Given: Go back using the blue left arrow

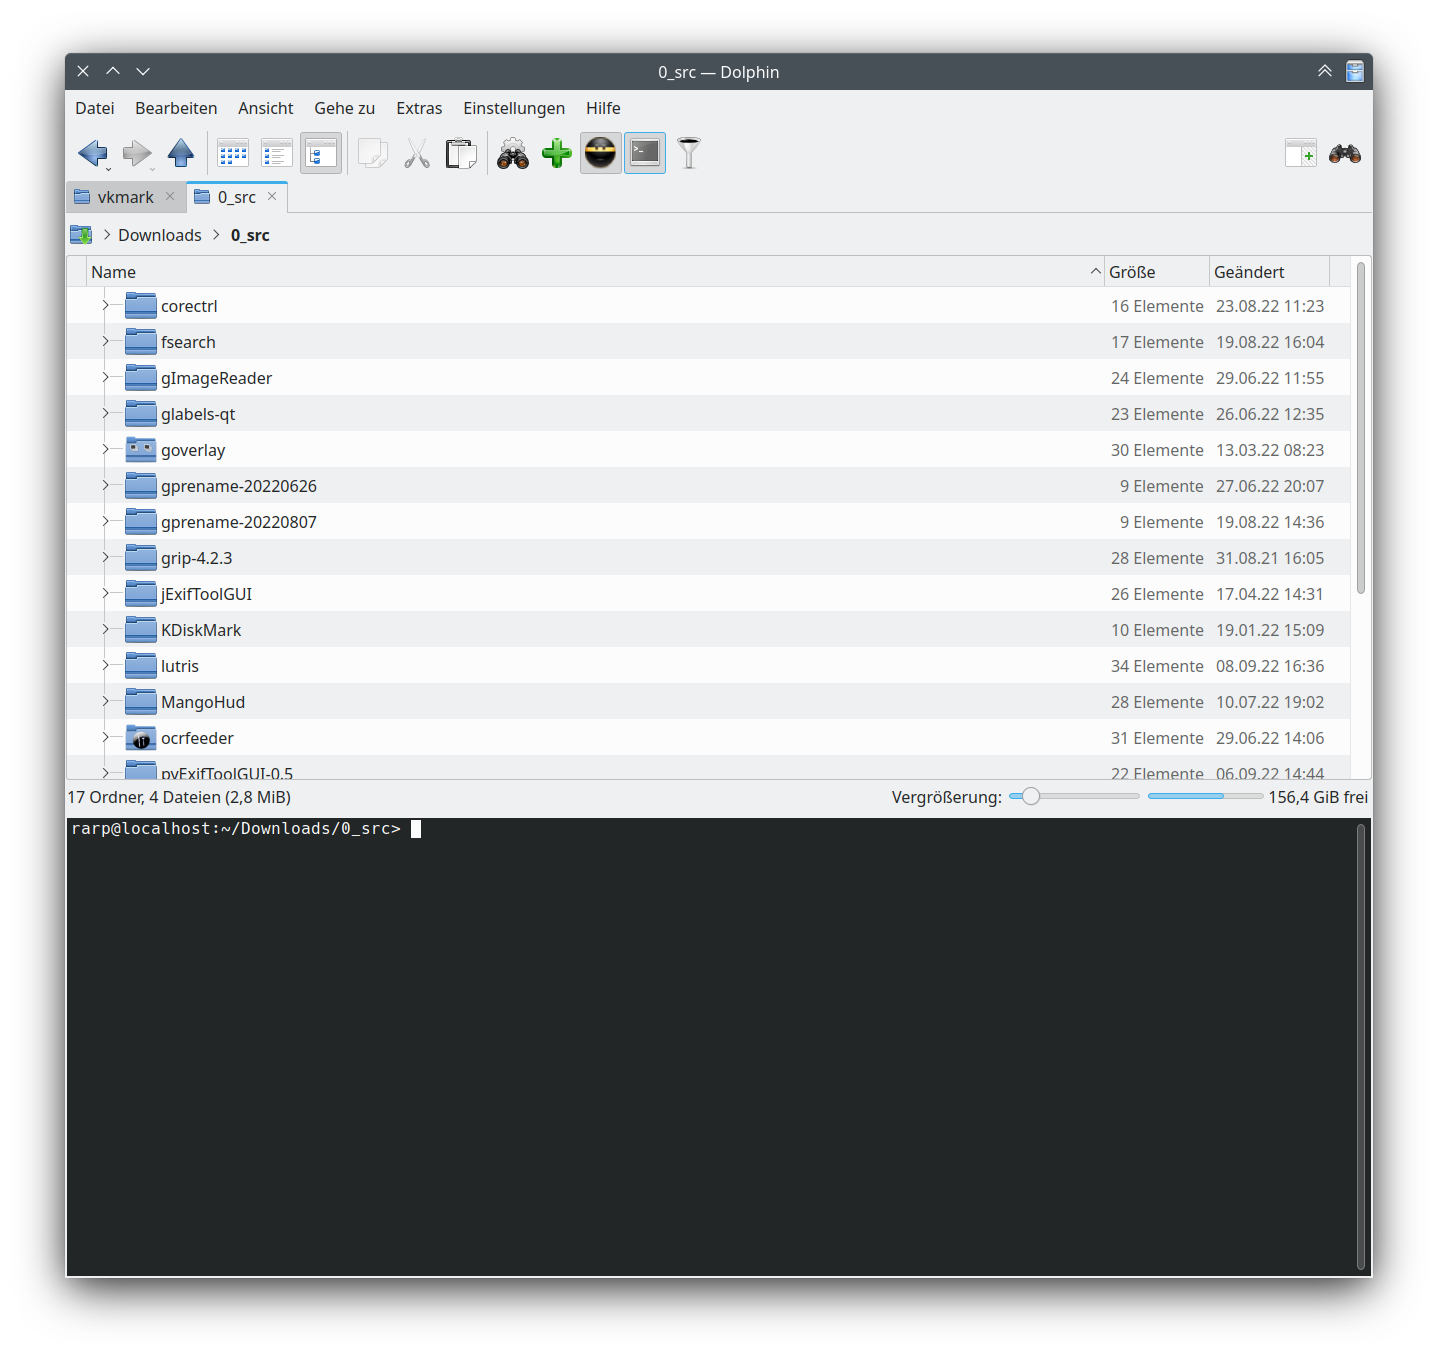Looking at the screenshot, I should tap(93, 153).
